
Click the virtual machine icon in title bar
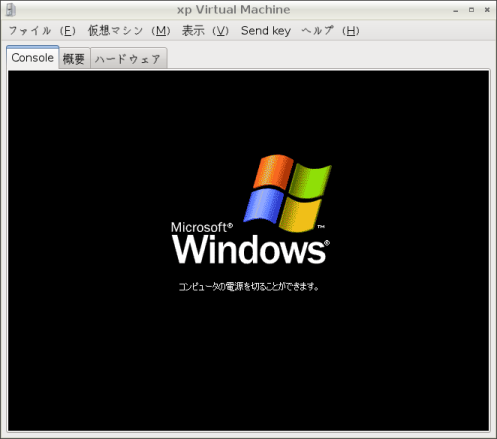point(10,10)
